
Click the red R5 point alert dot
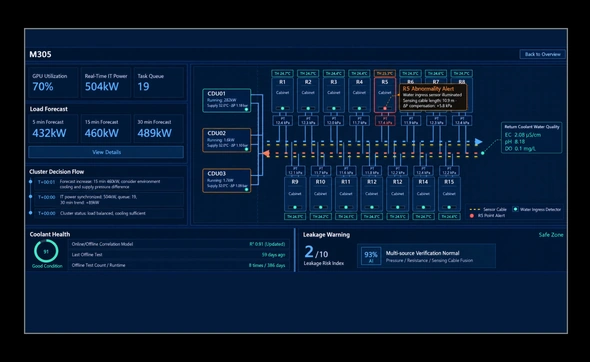click(x=385, y=108)
